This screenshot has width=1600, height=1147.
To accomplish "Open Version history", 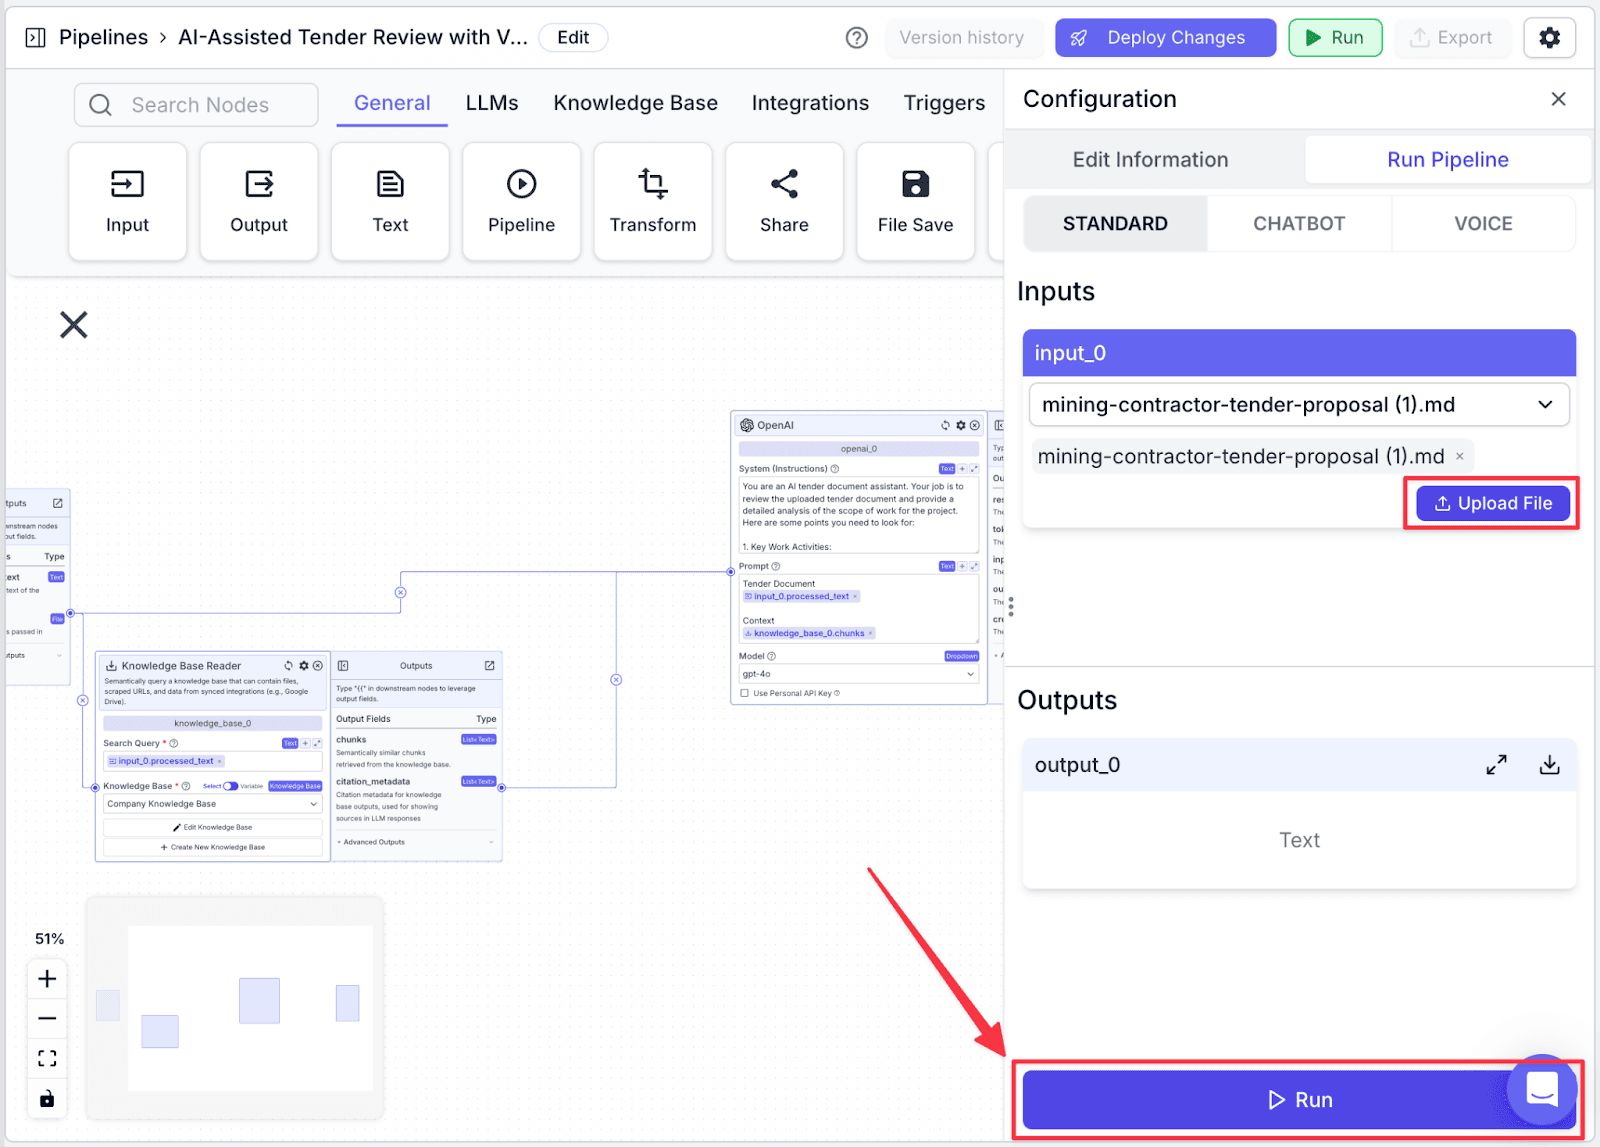I will click(962, 38).
